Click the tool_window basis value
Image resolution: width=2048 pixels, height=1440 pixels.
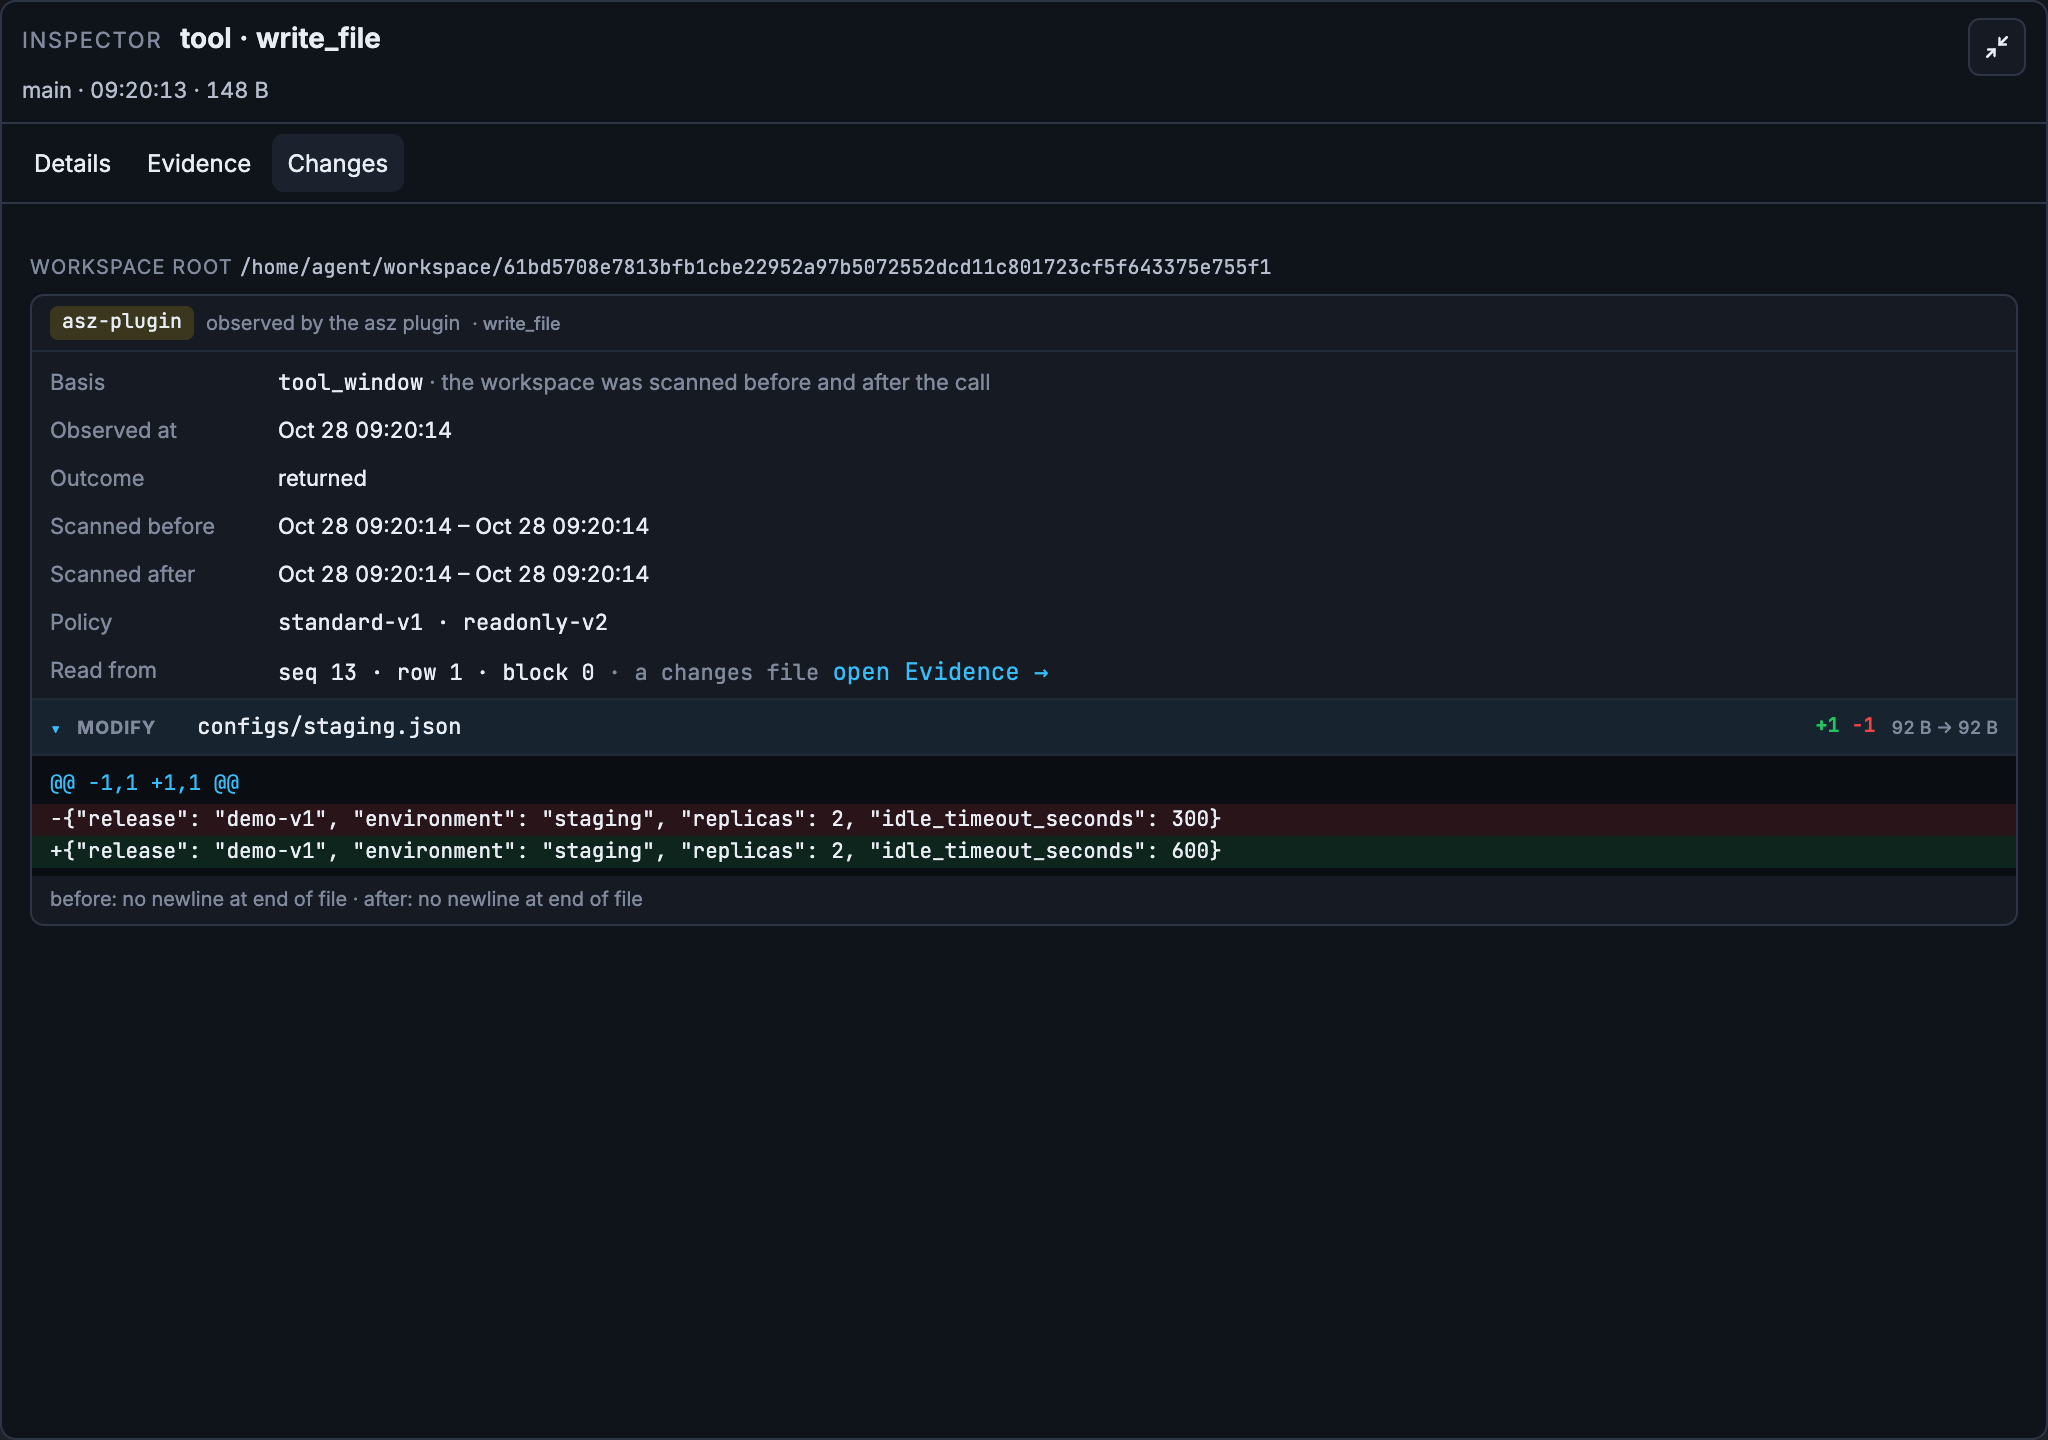click(350, 383)
